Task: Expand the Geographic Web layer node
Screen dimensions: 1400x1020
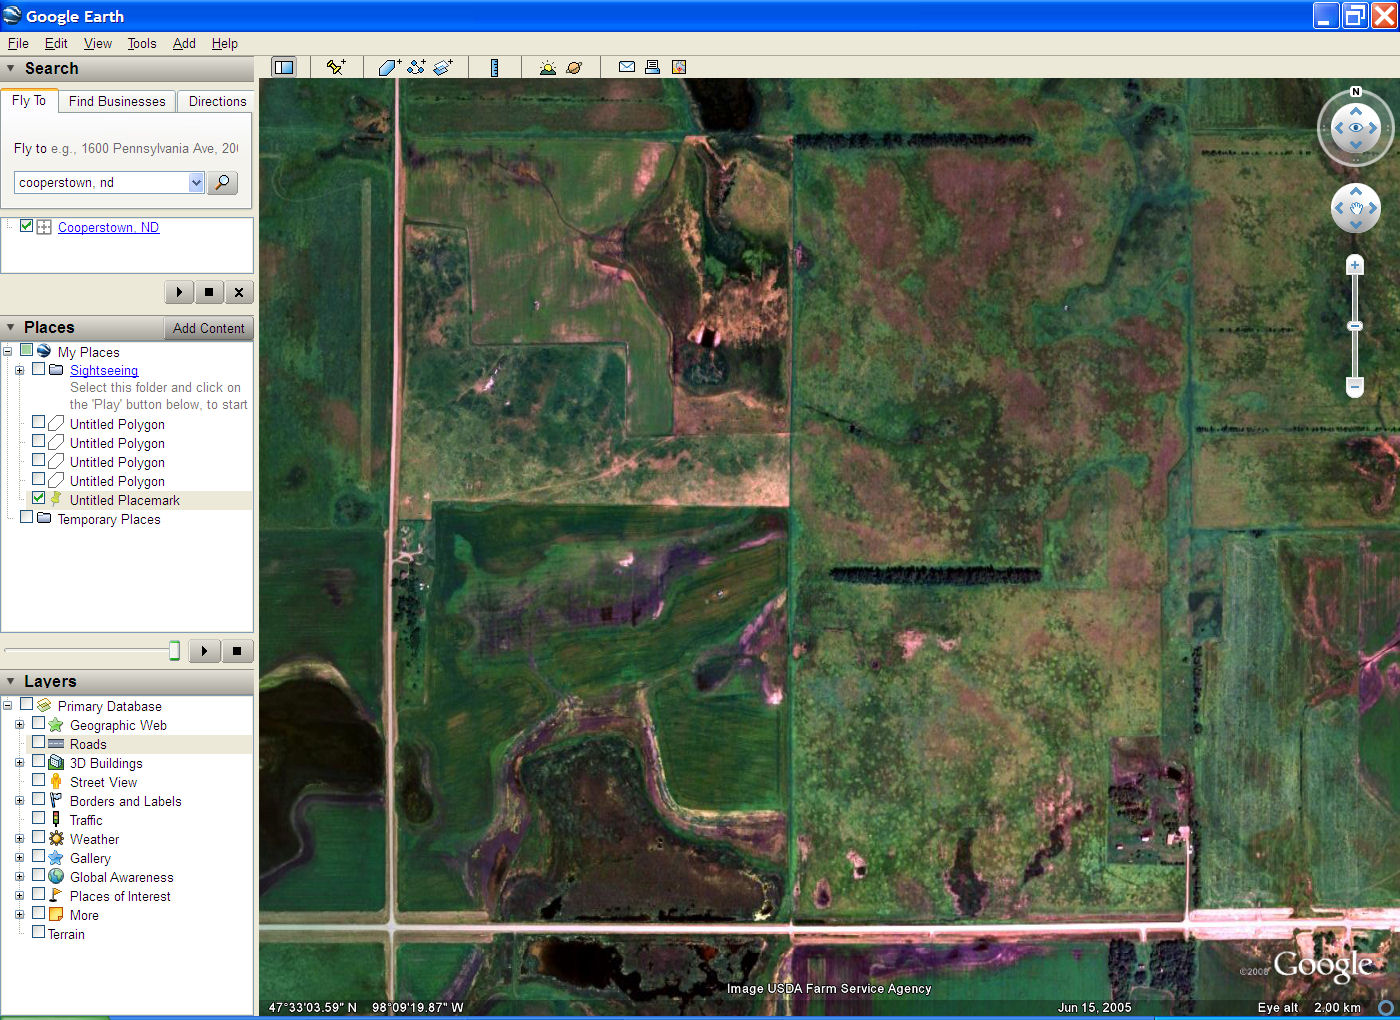Action: pos(19,724)
